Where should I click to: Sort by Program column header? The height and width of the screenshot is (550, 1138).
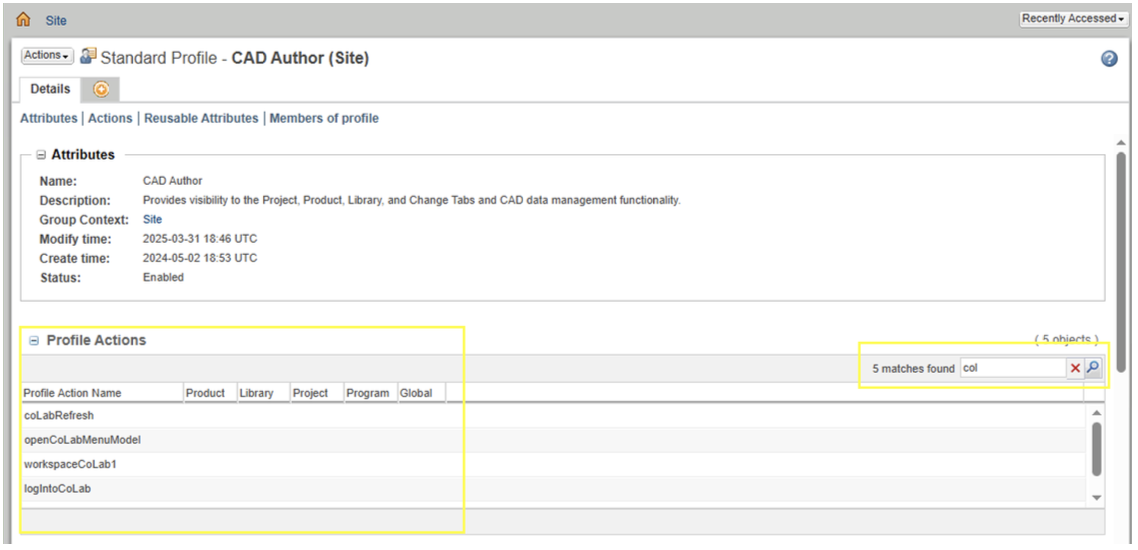coord(370,393)
